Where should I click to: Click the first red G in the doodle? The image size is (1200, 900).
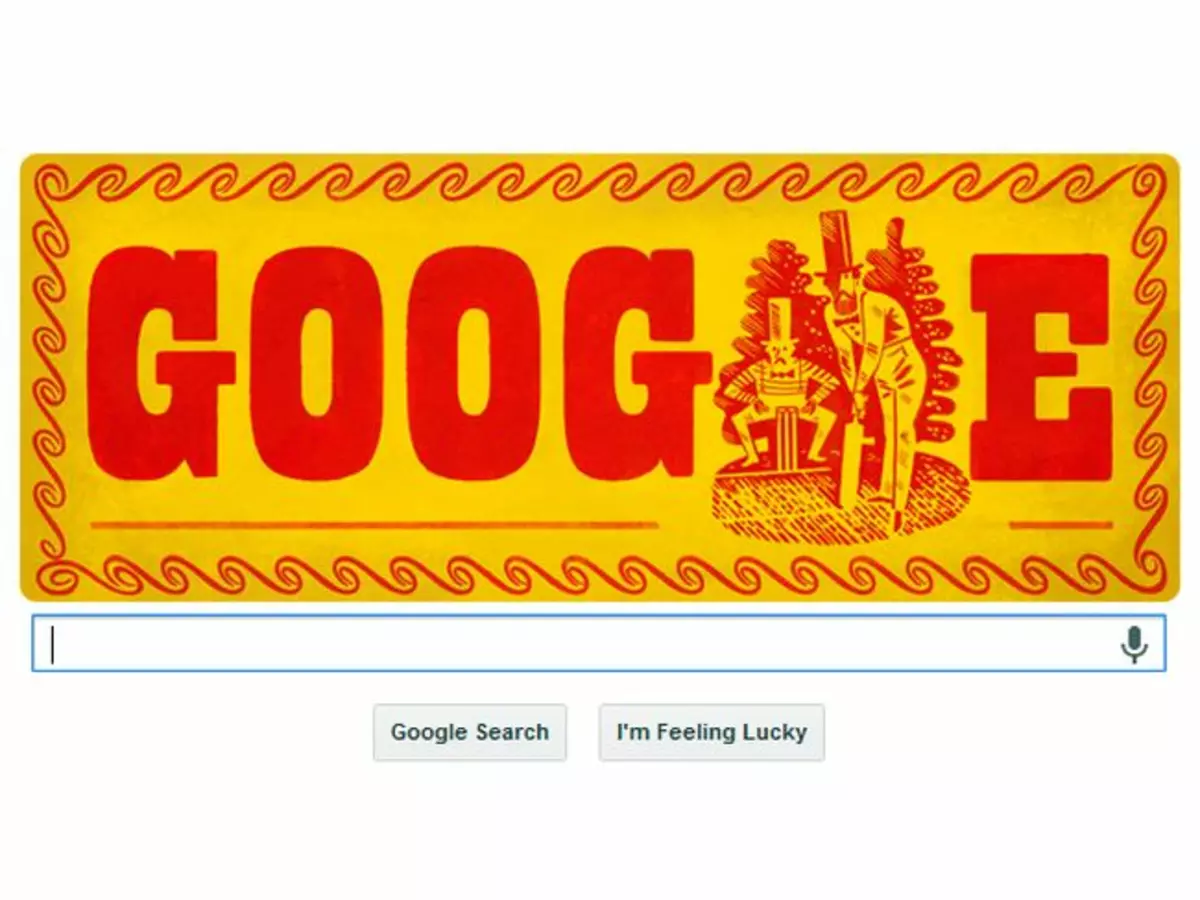[x=162, y=362]
